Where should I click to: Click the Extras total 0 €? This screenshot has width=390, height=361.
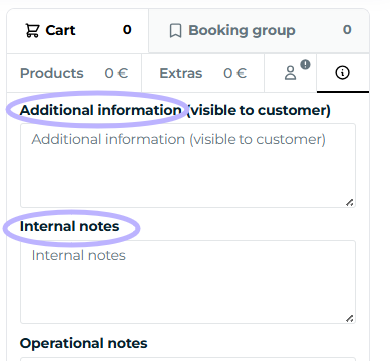click(235, 73)
